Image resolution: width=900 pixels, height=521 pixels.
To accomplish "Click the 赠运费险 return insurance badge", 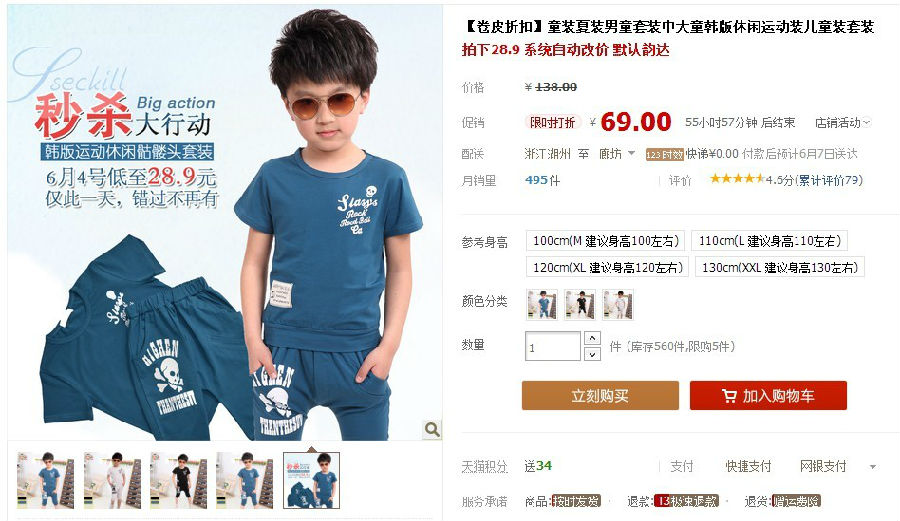I will click(796, 501).
